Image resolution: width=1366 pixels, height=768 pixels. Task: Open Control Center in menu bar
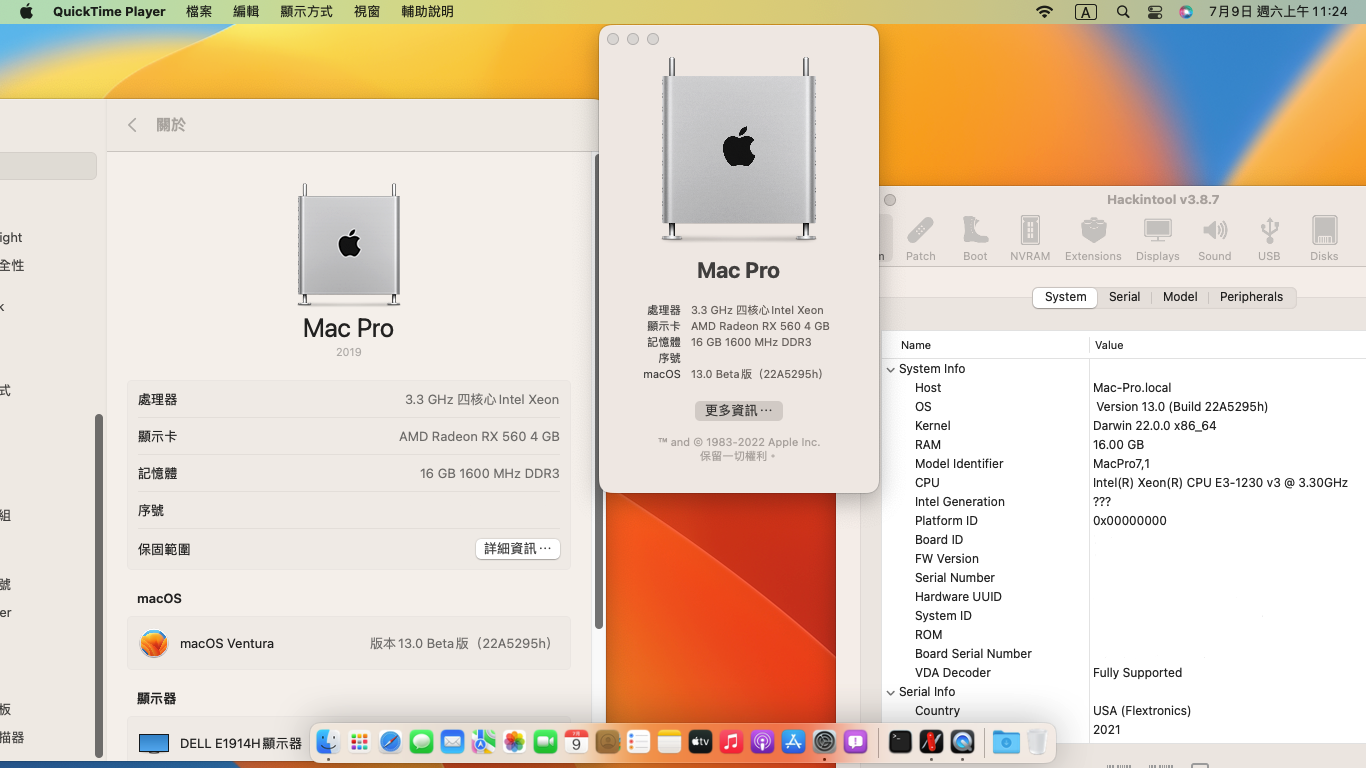1155,12
